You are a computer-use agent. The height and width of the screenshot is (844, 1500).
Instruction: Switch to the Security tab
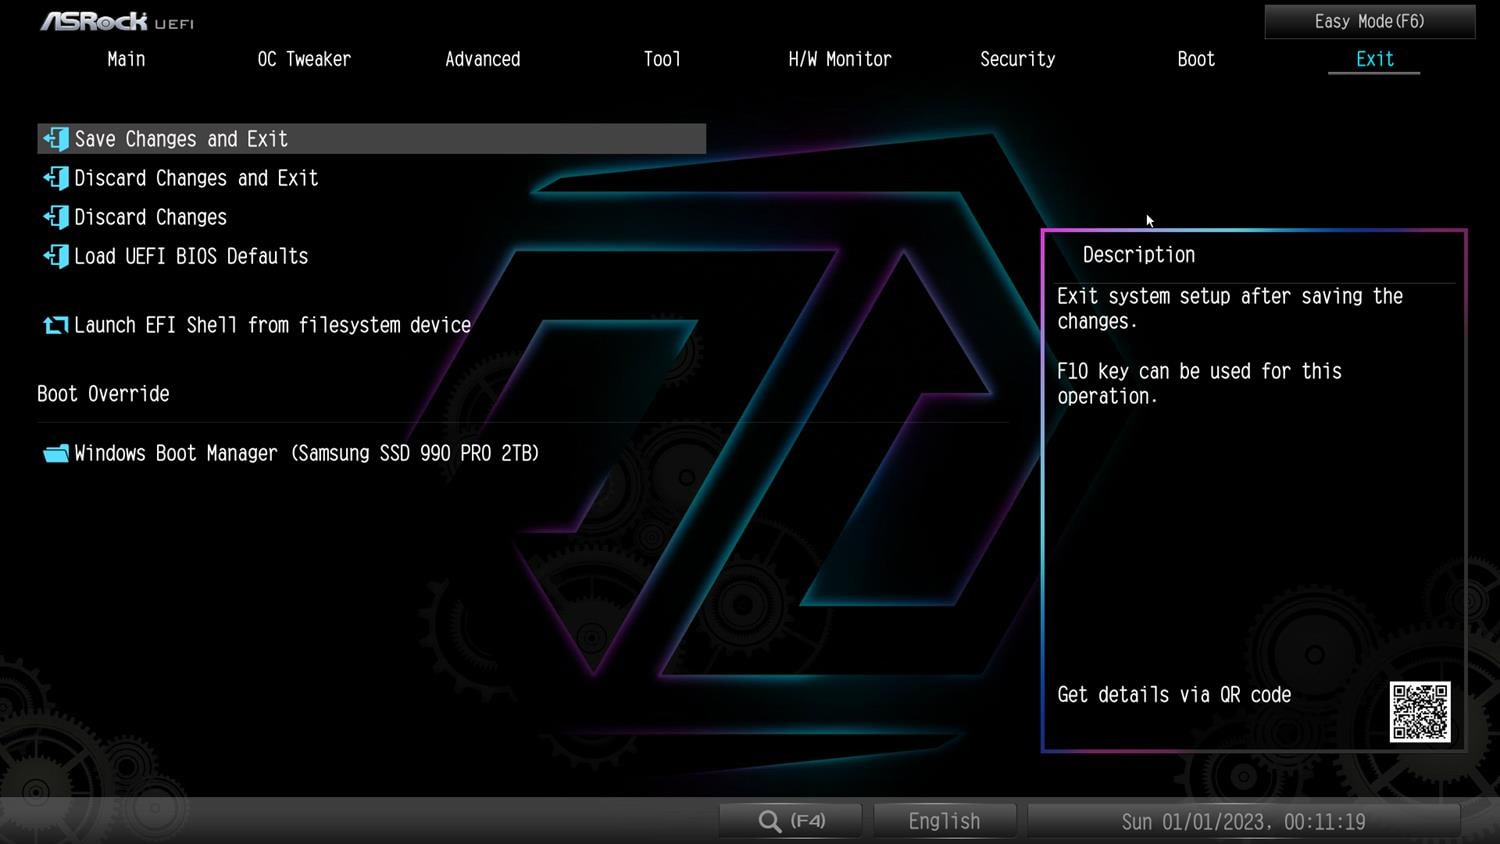[x=1018, y=59]
